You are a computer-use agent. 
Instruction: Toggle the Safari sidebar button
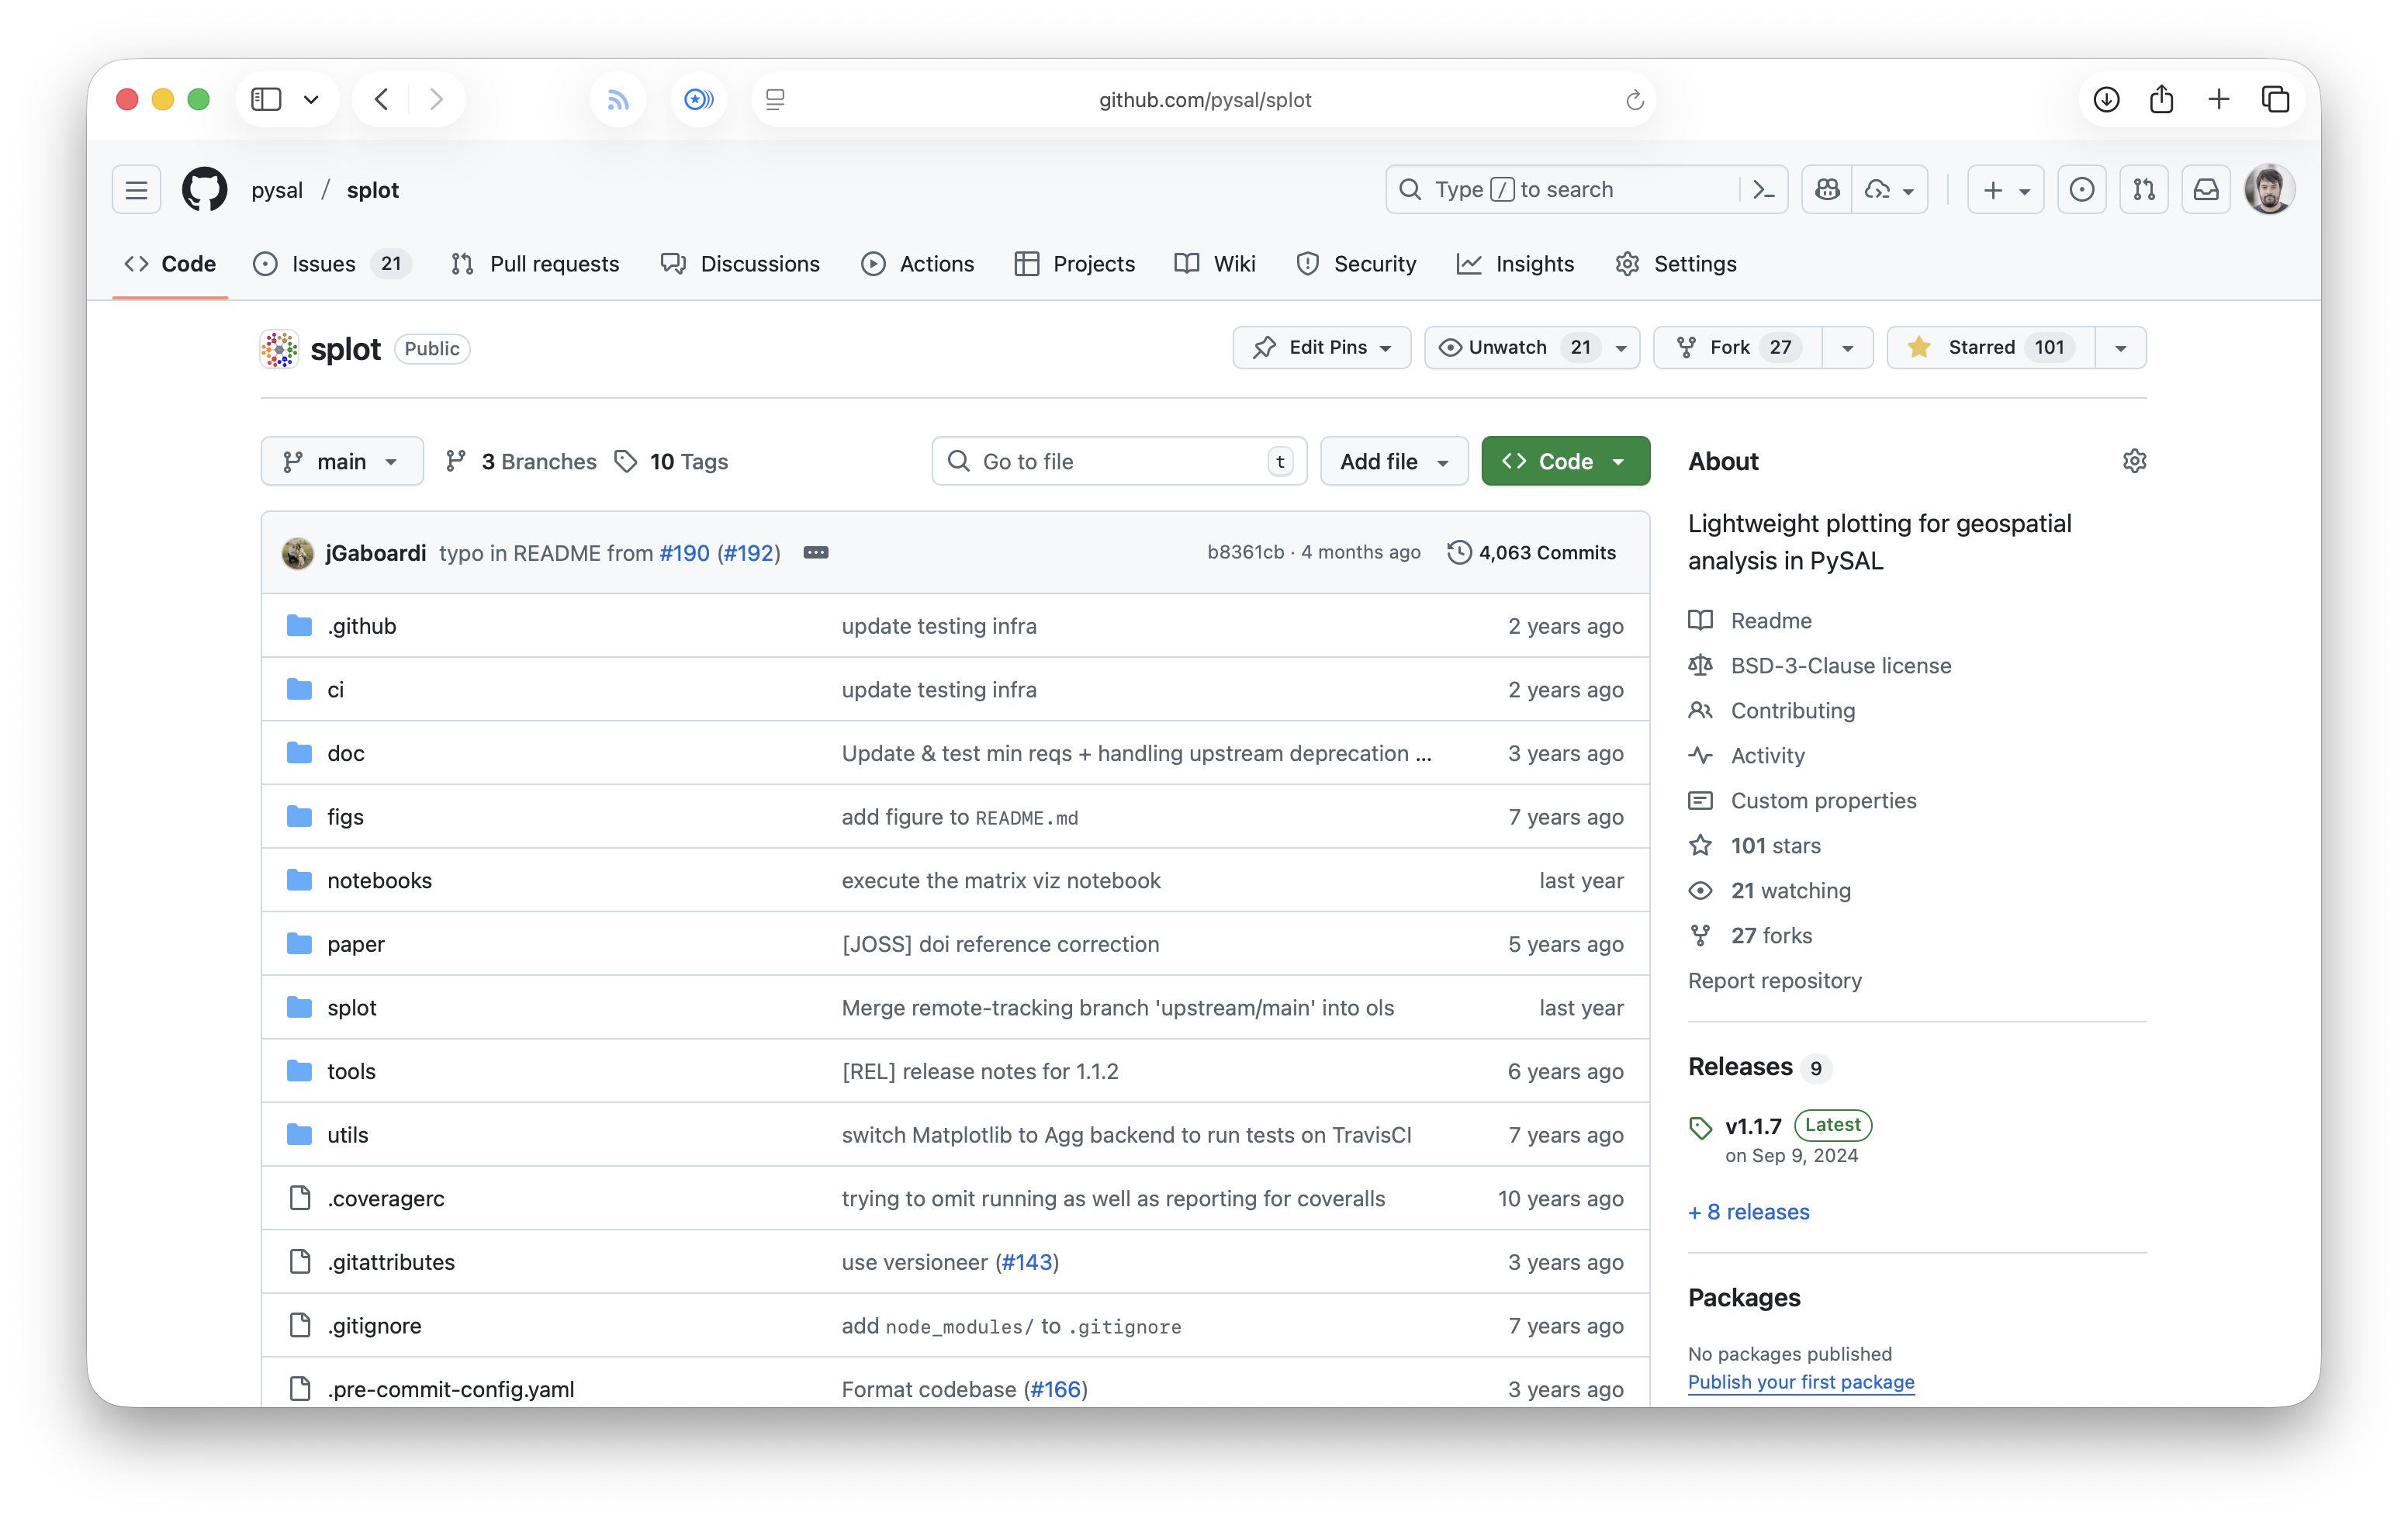[266, 99]
